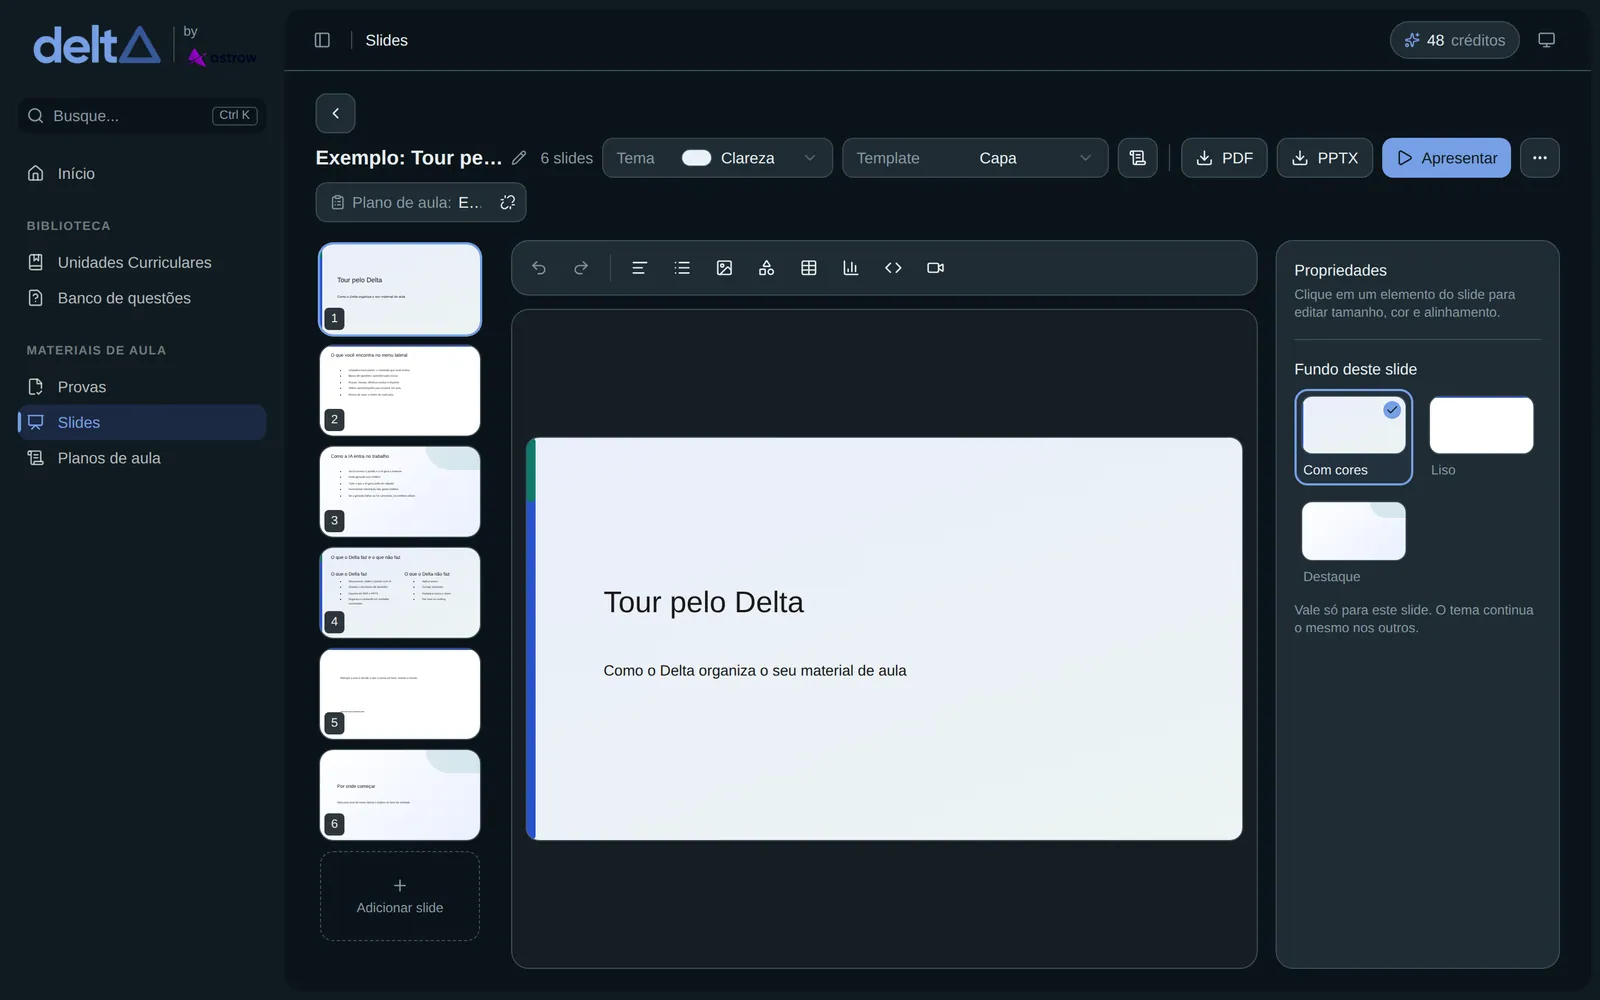Open Banco de questões in the sidebar
Image resolution: width=1600 pixels, height=1000 pixels.
142,298
